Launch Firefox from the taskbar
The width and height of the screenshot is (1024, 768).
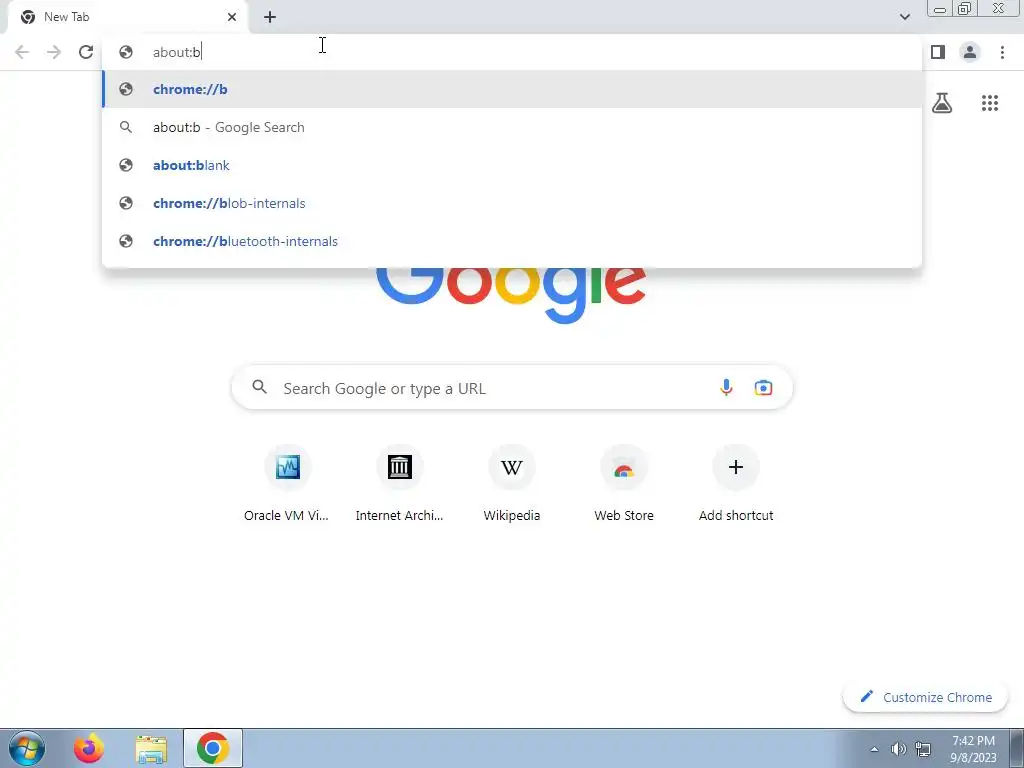pyautogui.click(x=89, y=748)
